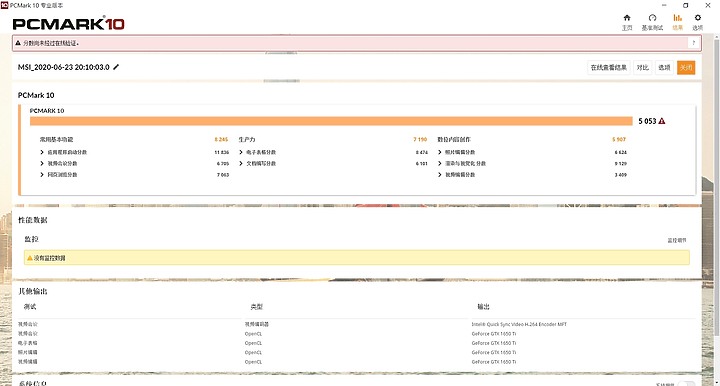Click the 生产力 section heading
Viewport: 720px width, 386px height.
pos(247,139)
